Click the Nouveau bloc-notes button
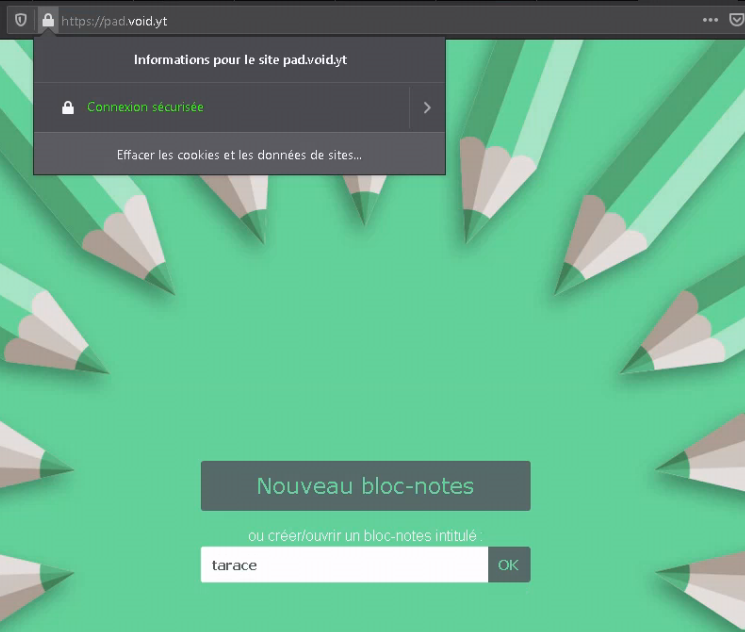745x632 pixels. (x=365, y=486)
